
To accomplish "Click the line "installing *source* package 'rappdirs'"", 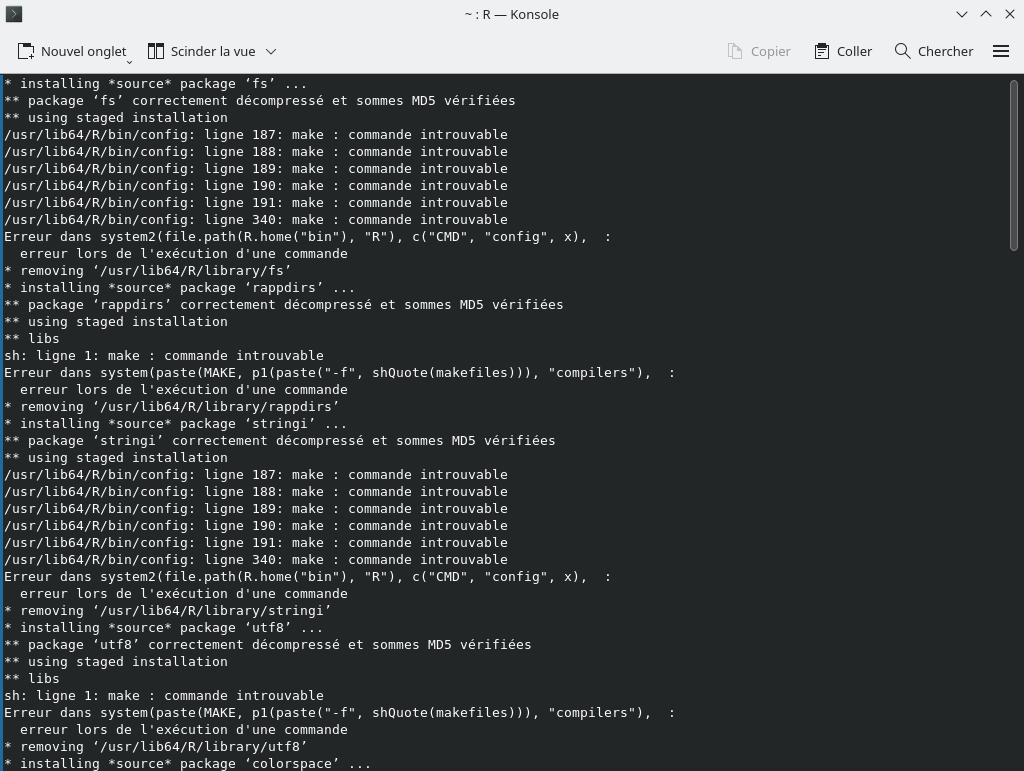I will (180, 287).
